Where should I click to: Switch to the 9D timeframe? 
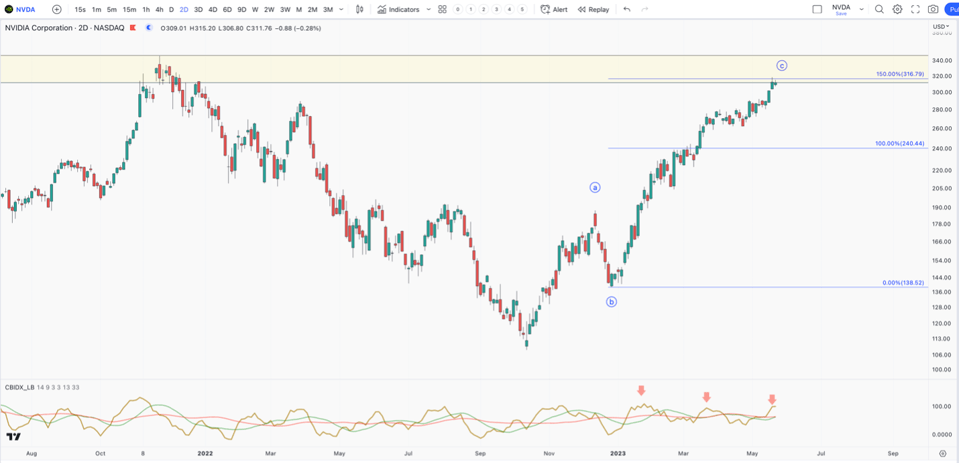pos(242,10)
